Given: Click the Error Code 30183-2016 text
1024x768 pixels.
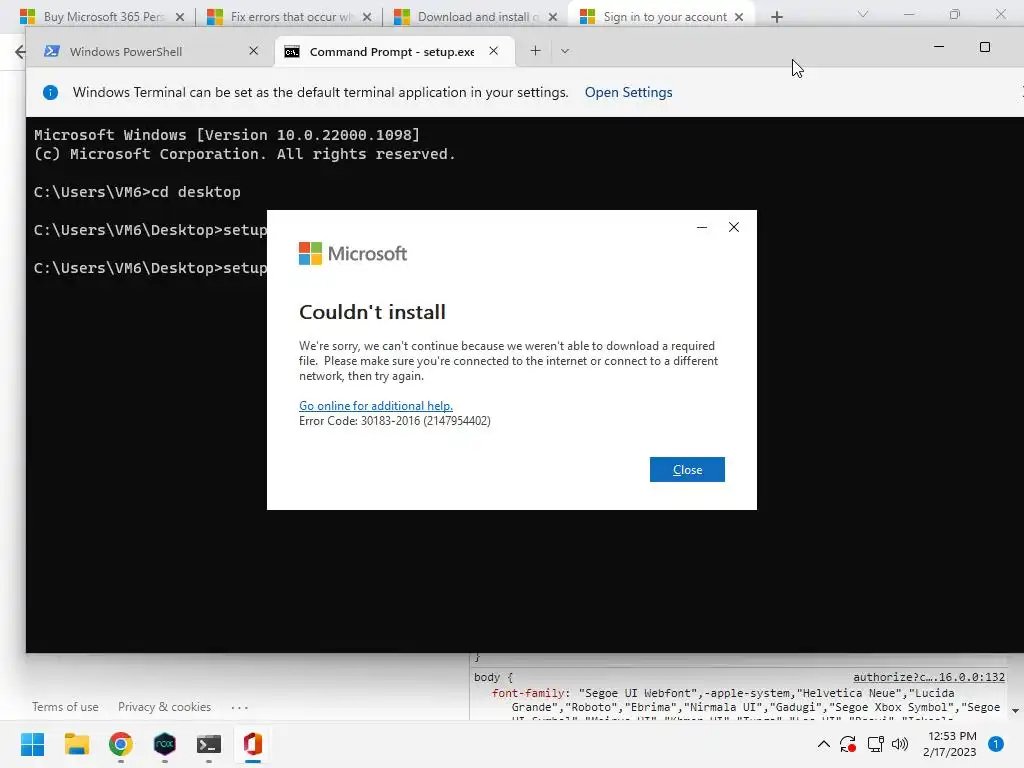Looking at the screenshot, I should click(x=394, y=421).
